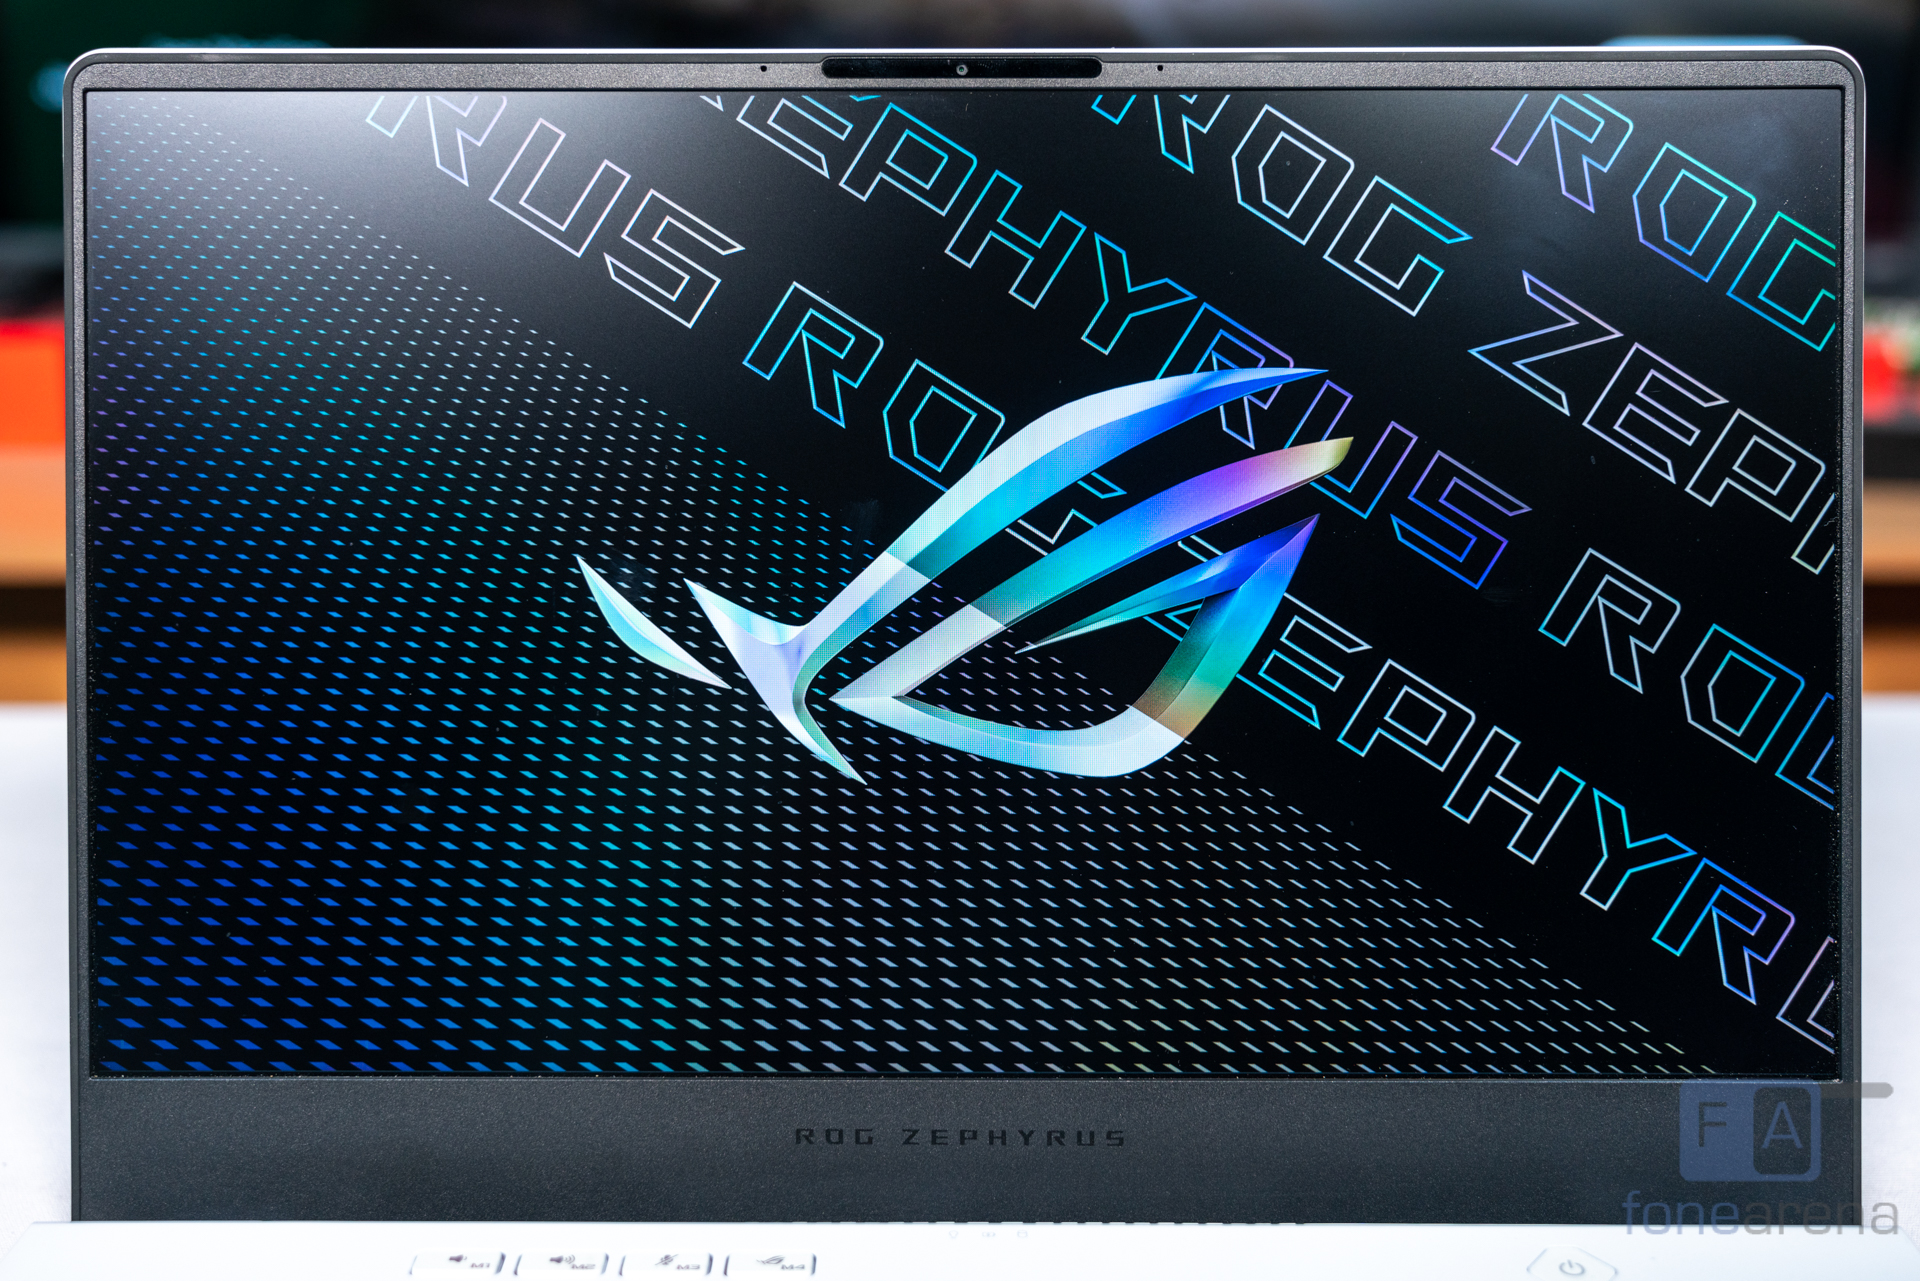Click the left microphone hole beside webcam
Viewport: 1920px width, 1281px height.
[x=764, y=69]
